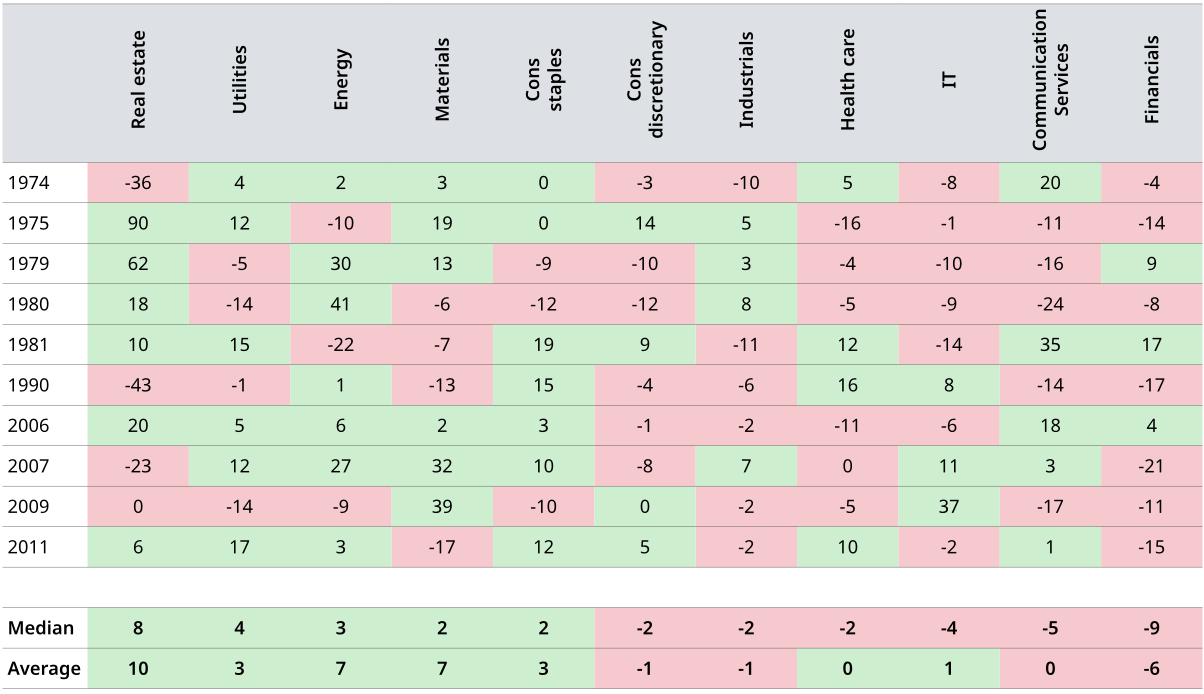Click the 1974 row label
Screen dimensions: 1204x694
(27, 183)
